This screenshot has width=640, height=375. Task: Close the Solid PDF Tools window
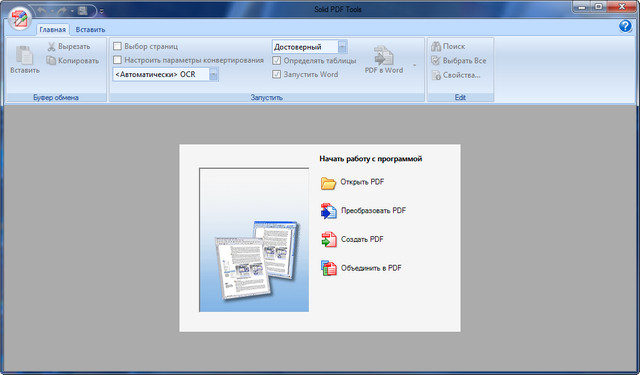622,7
